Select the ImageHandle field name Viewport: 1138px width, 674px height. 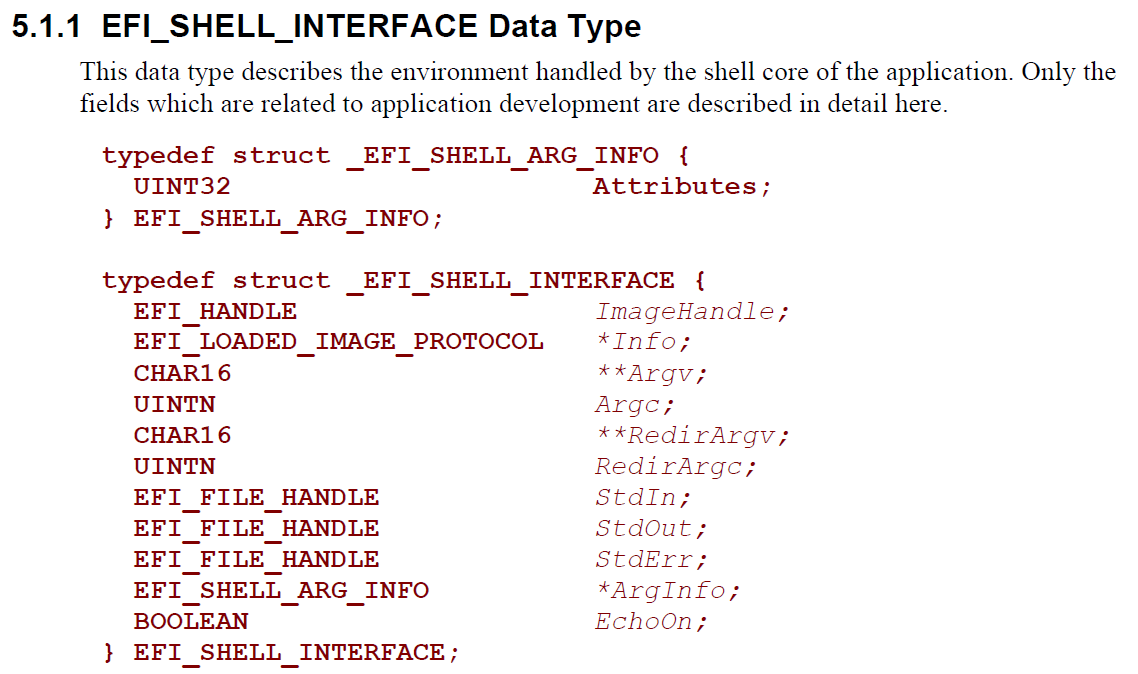pyautogui.click(x=684, y=312)
